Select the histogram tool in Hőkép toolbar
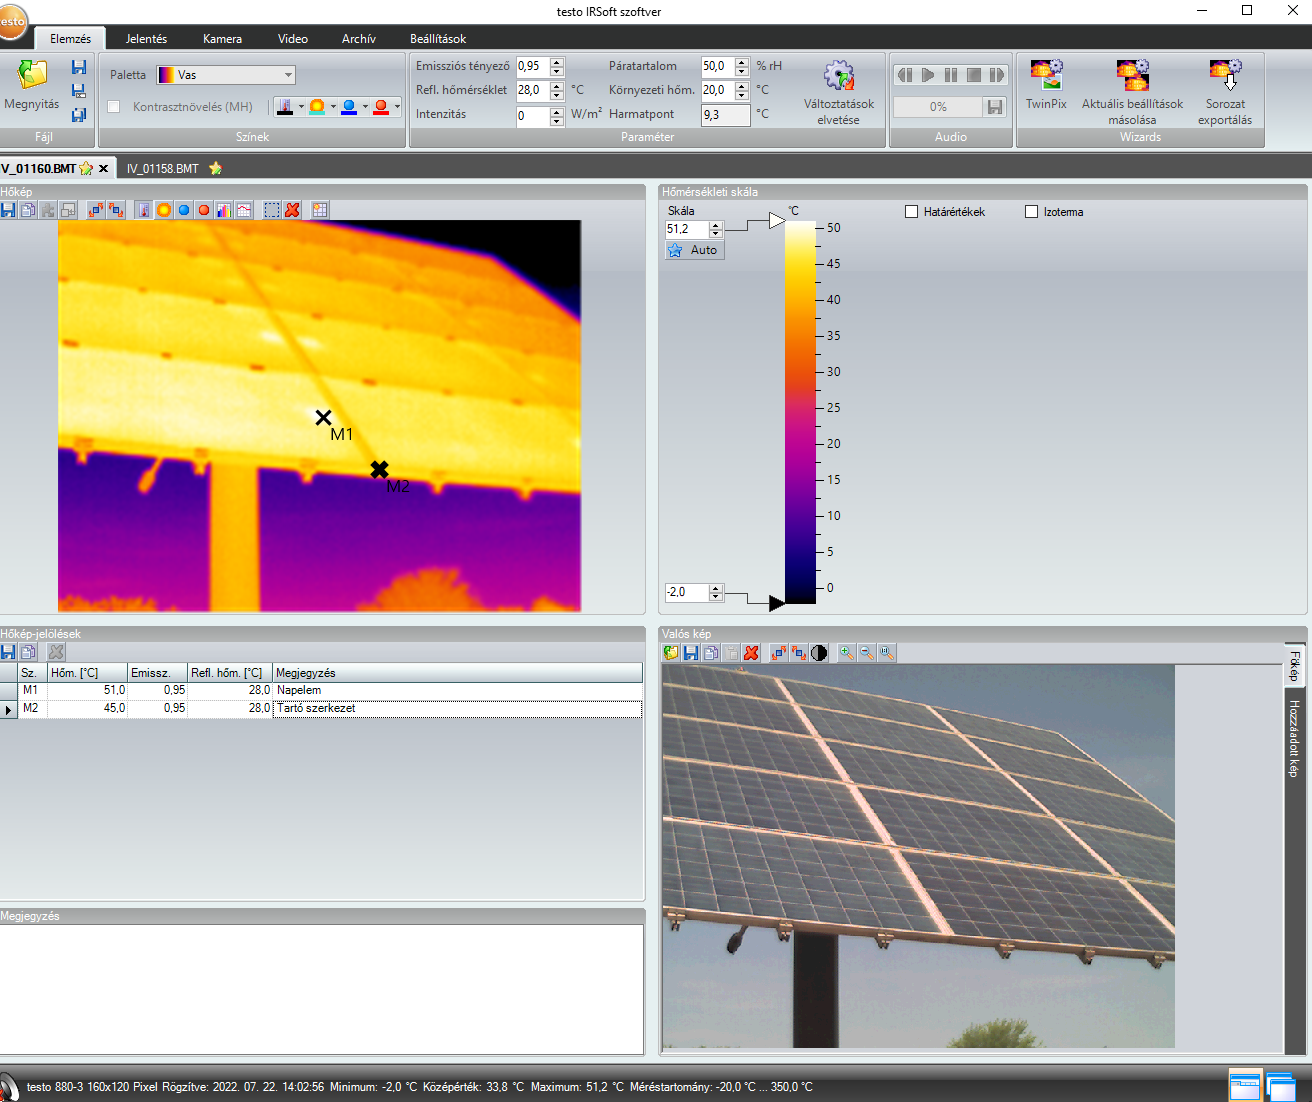The height and width of the screenshot is (1102, 1312). click(x=224, y=210)
